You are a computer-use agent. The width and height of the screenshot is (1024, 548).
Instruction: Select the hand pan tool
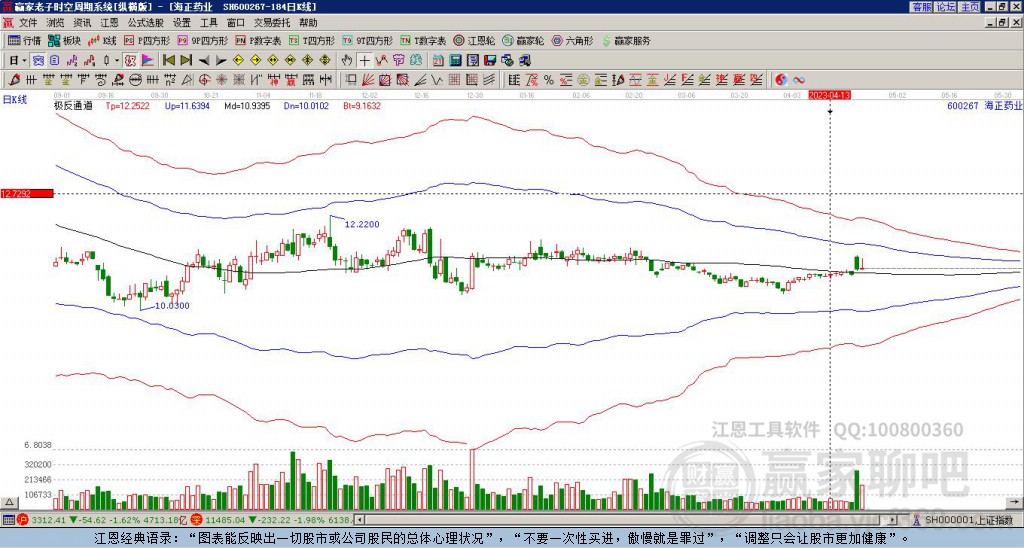[346, 61]
